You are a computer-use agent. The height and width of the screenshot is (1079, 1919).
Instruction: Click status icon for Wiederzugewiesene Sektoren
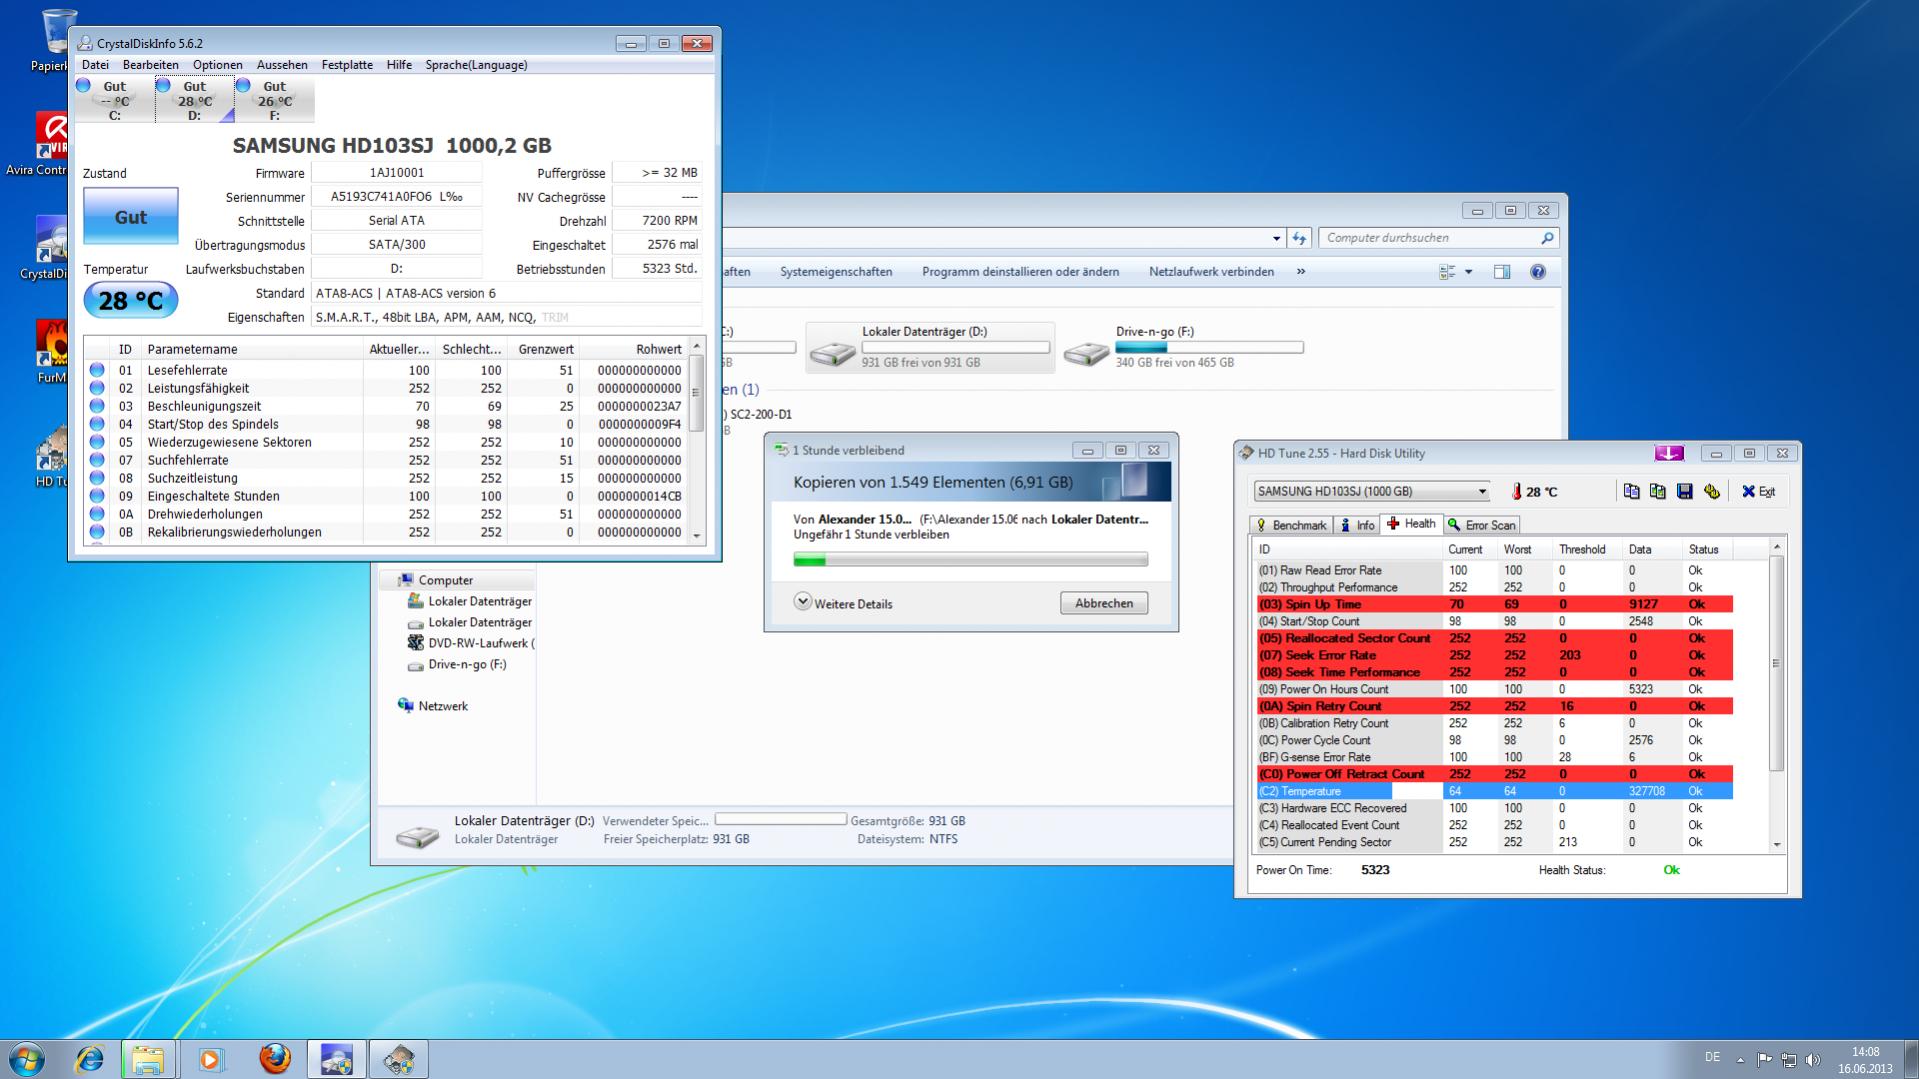pos(97,442)
